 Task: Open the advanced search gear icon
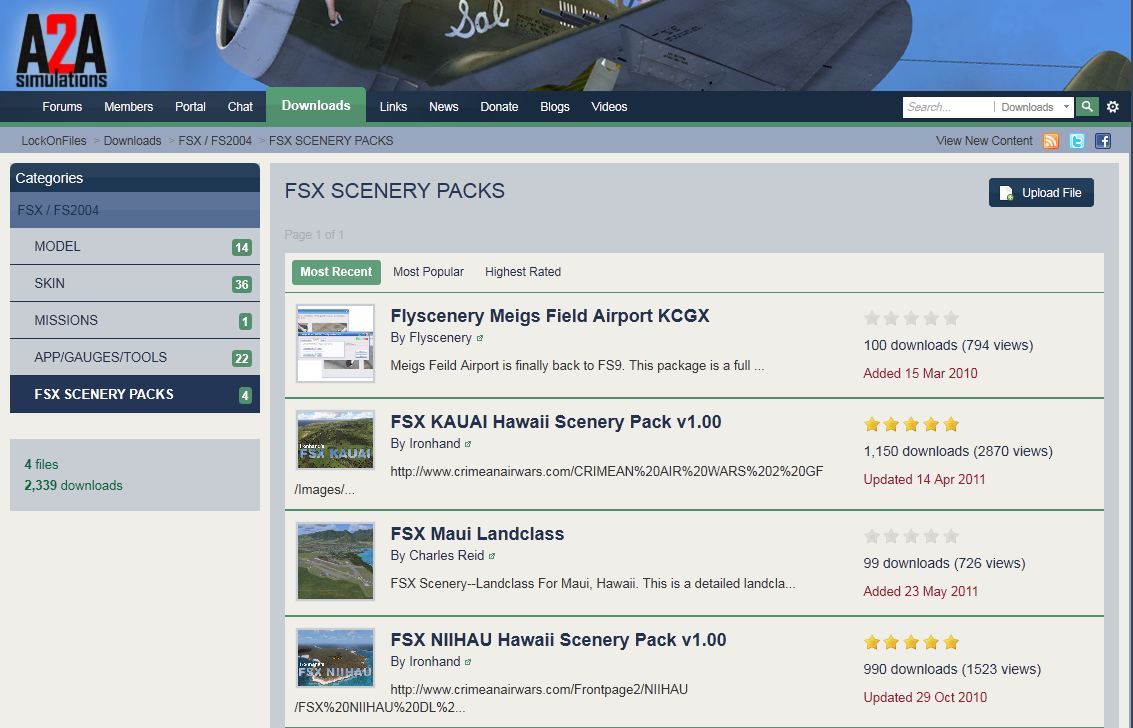pos(1113,107)
